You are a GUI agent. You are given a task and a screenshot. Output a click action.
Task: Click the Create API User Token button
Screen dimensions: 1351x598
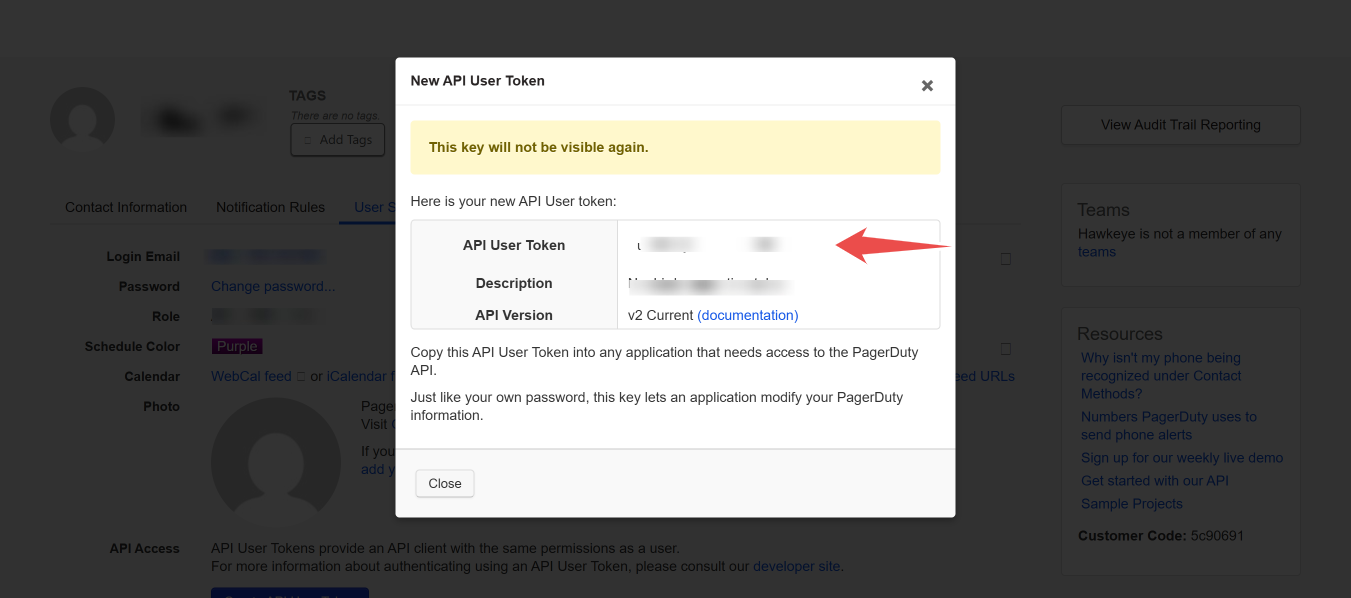click(x=290, y=593)
